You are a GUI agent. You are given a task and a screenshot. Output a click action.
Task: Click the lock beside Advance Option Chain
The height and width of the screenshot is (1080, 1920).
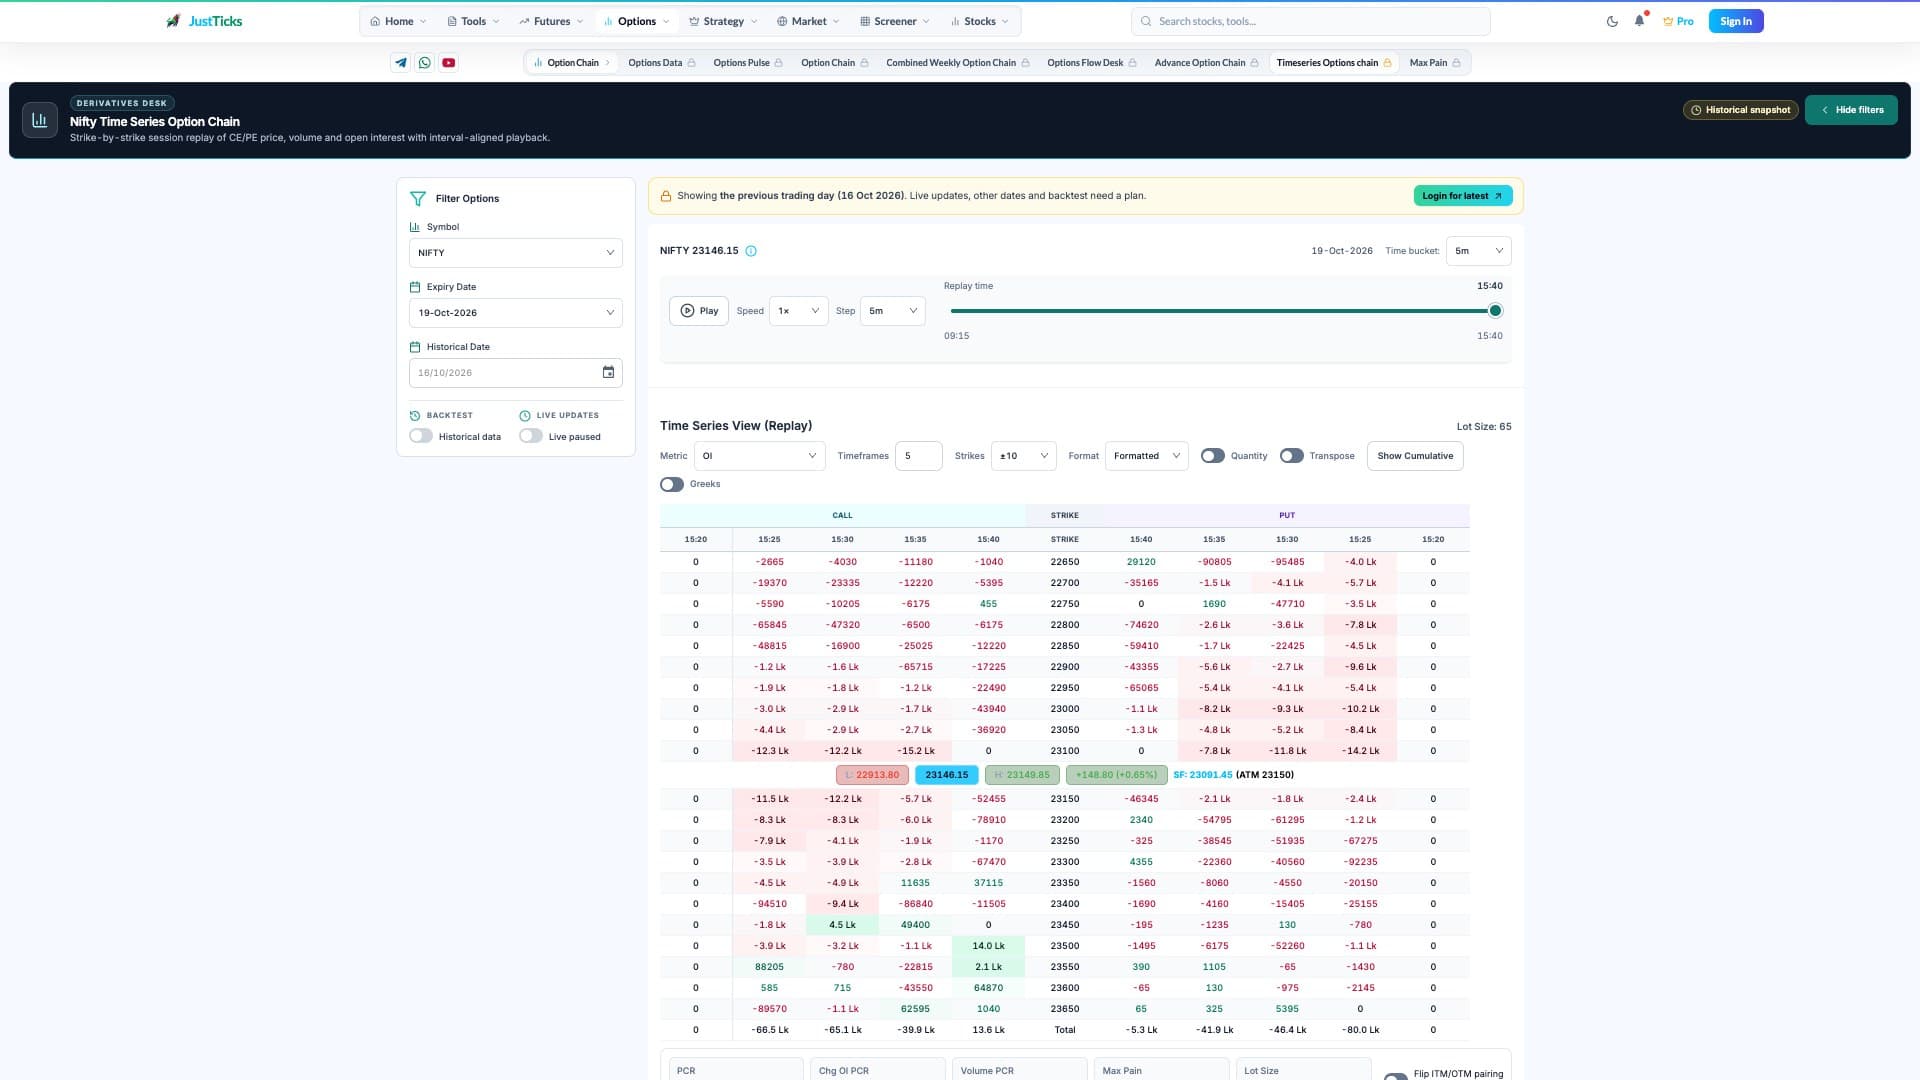point(1254,63)
